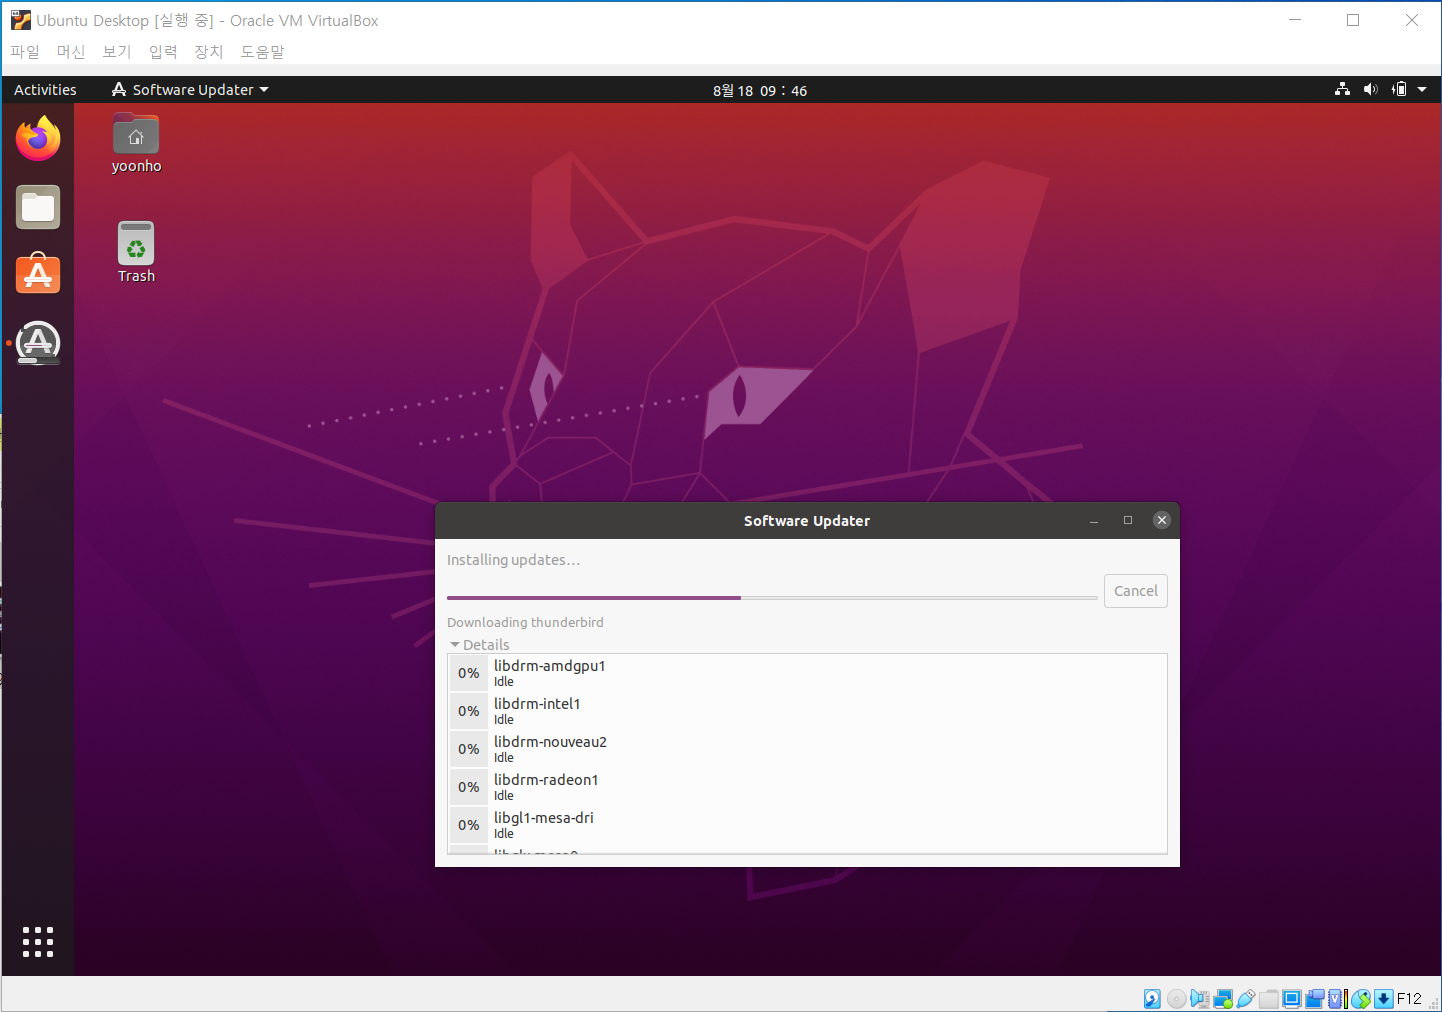1442x1012 pixels.
Task: Click VirtualBox mouse integration indicator
Action: 1361,999
